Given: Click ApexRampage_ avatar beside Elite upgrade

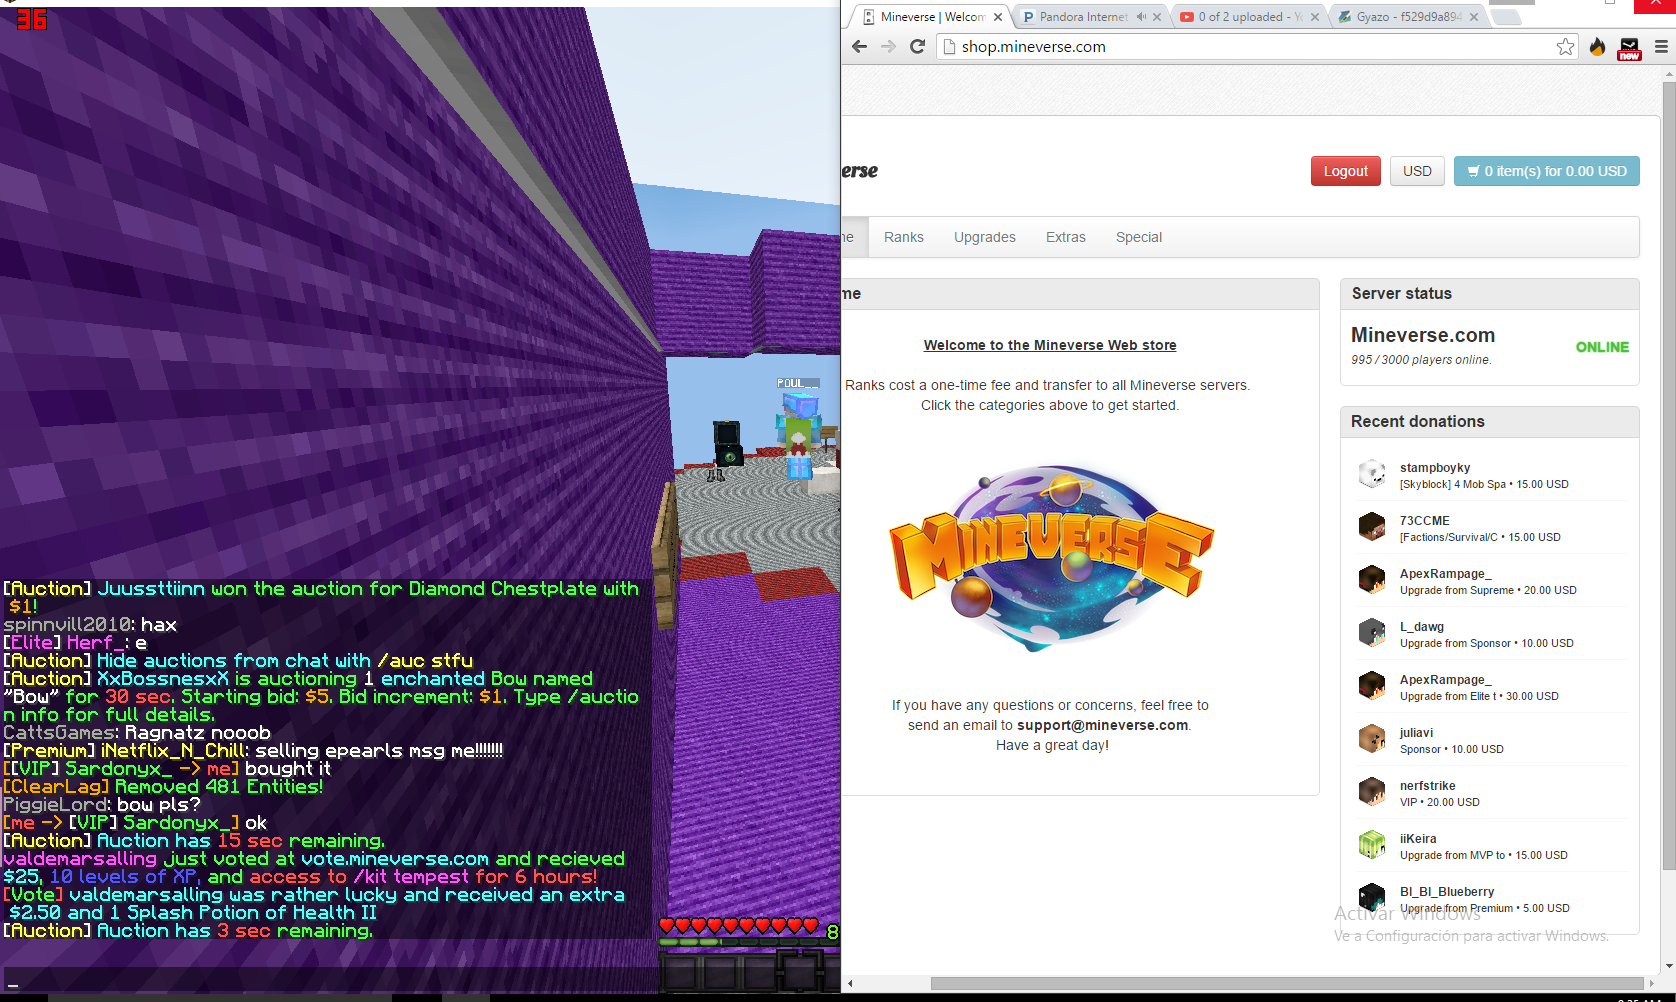Looking at the screenshot, I should coord(1372,686).
